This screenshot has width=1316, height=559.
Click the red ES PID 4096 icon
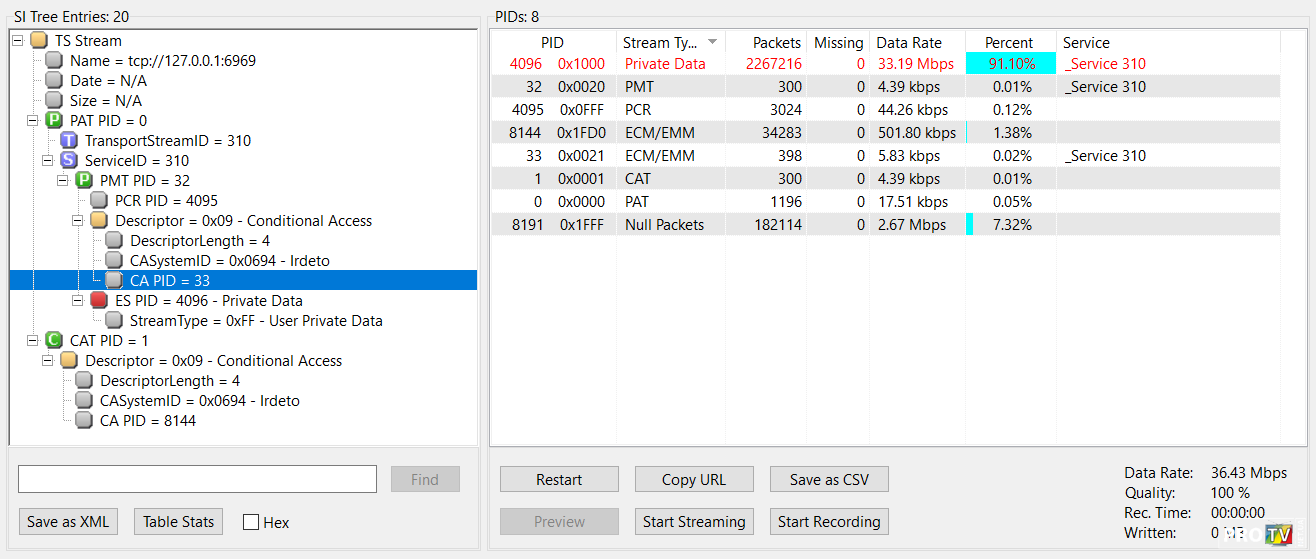click(x=99, y=301)
